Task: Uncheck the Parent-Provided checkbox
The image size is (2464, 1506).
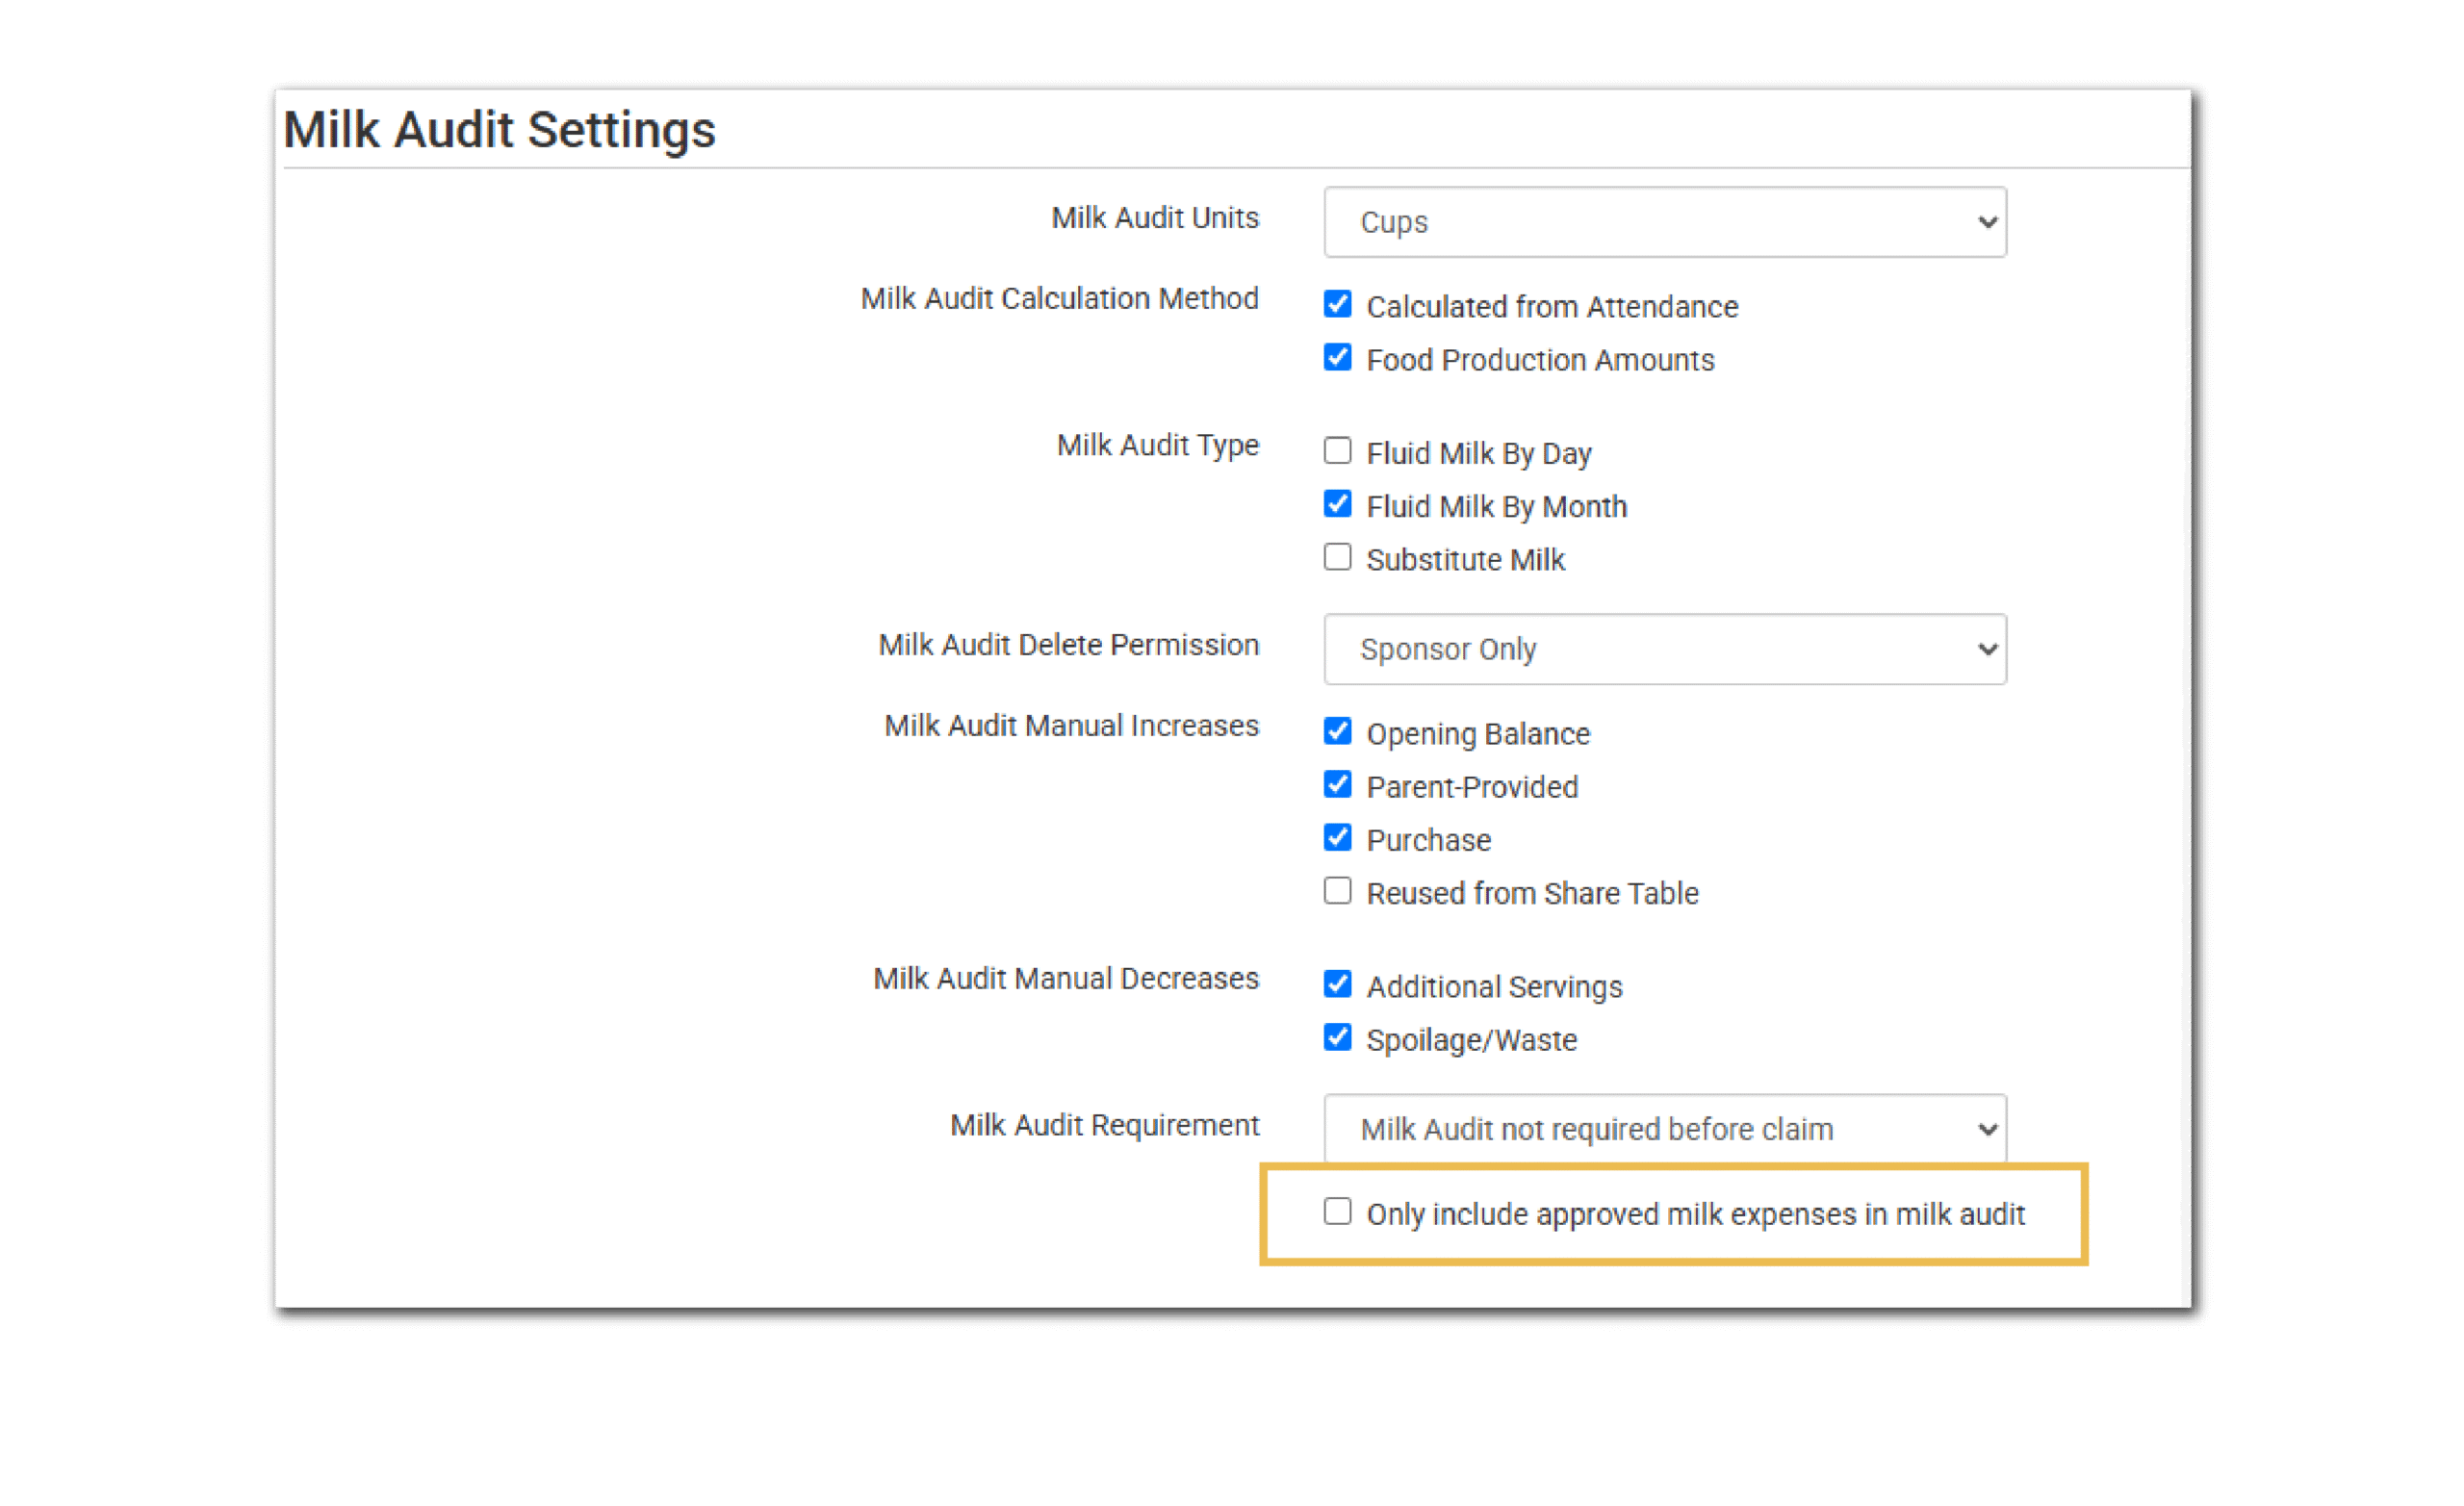Action: pos(1337,784)
